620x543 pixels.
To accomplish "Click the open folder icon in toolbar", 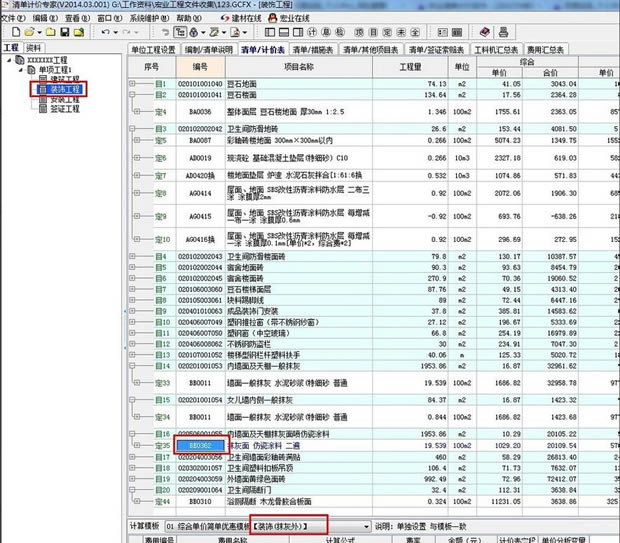I will tap(30, 32).
